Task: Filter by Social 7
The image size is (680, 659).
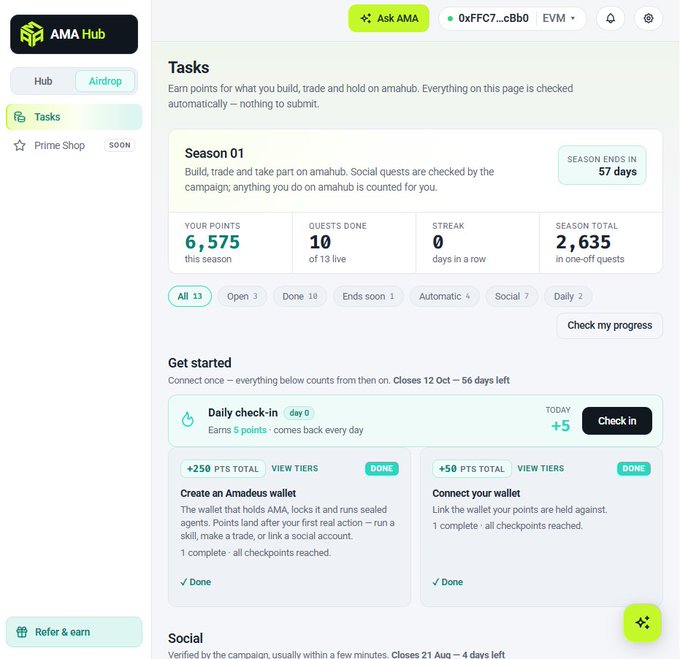Action: pyautogui.click(x=512, y=296)
